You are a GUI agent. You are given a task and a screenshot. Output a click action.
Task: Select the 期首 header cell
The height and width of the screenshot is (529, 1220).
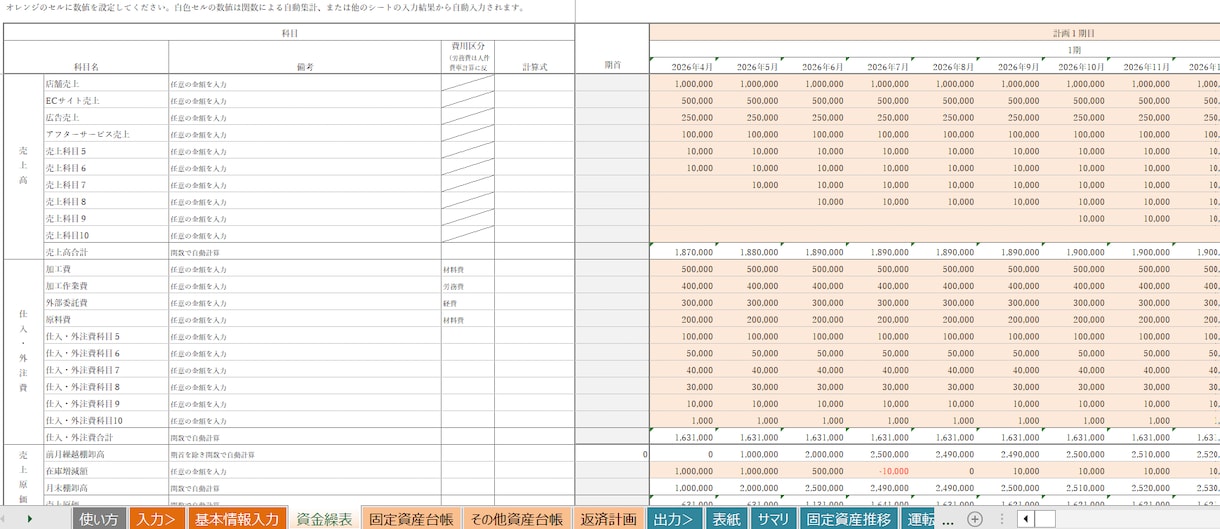(612, 66)
